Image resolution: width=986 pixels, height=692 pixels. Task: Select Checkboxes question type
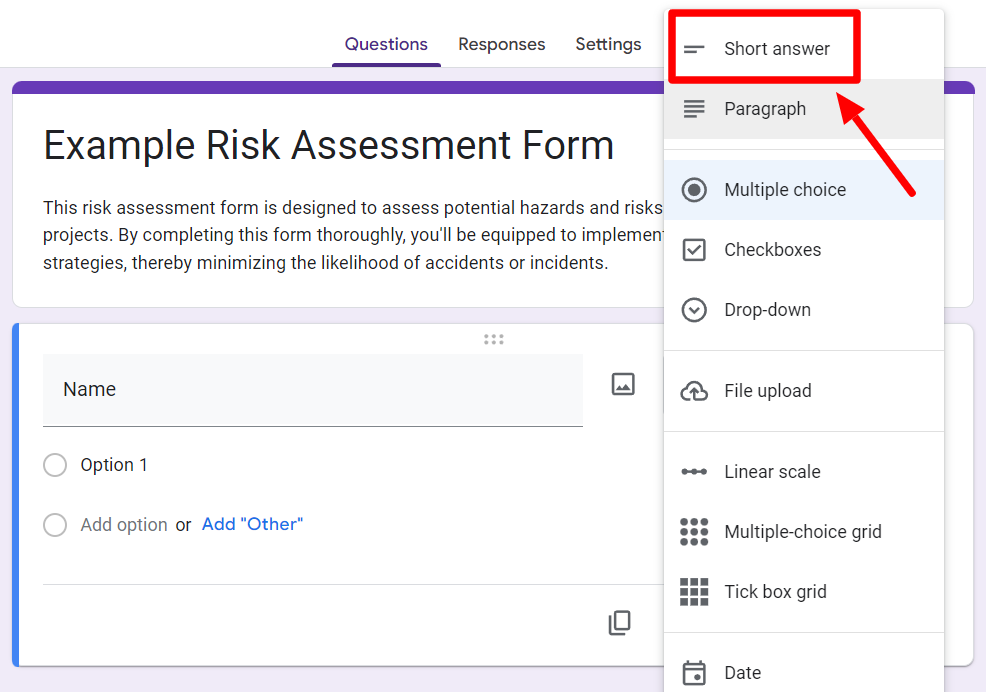point(804,250)
